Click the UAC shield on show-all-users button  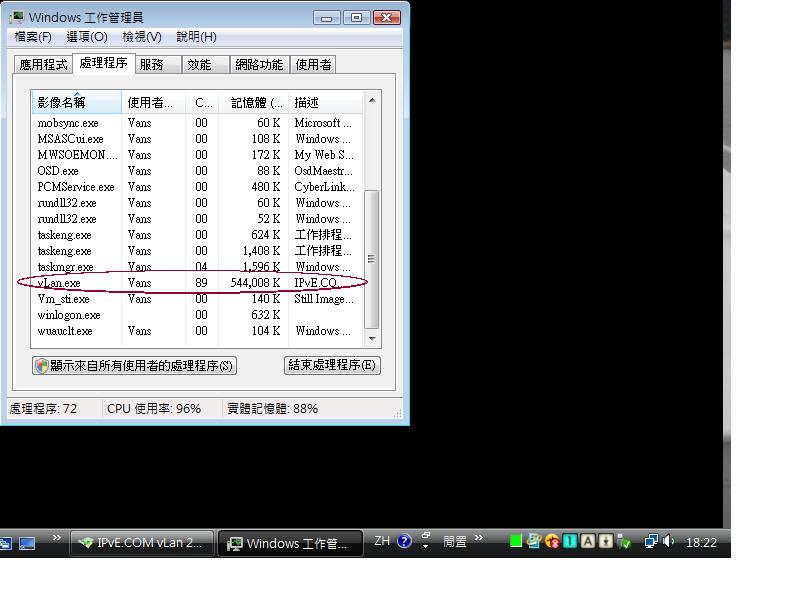(42, 365)
